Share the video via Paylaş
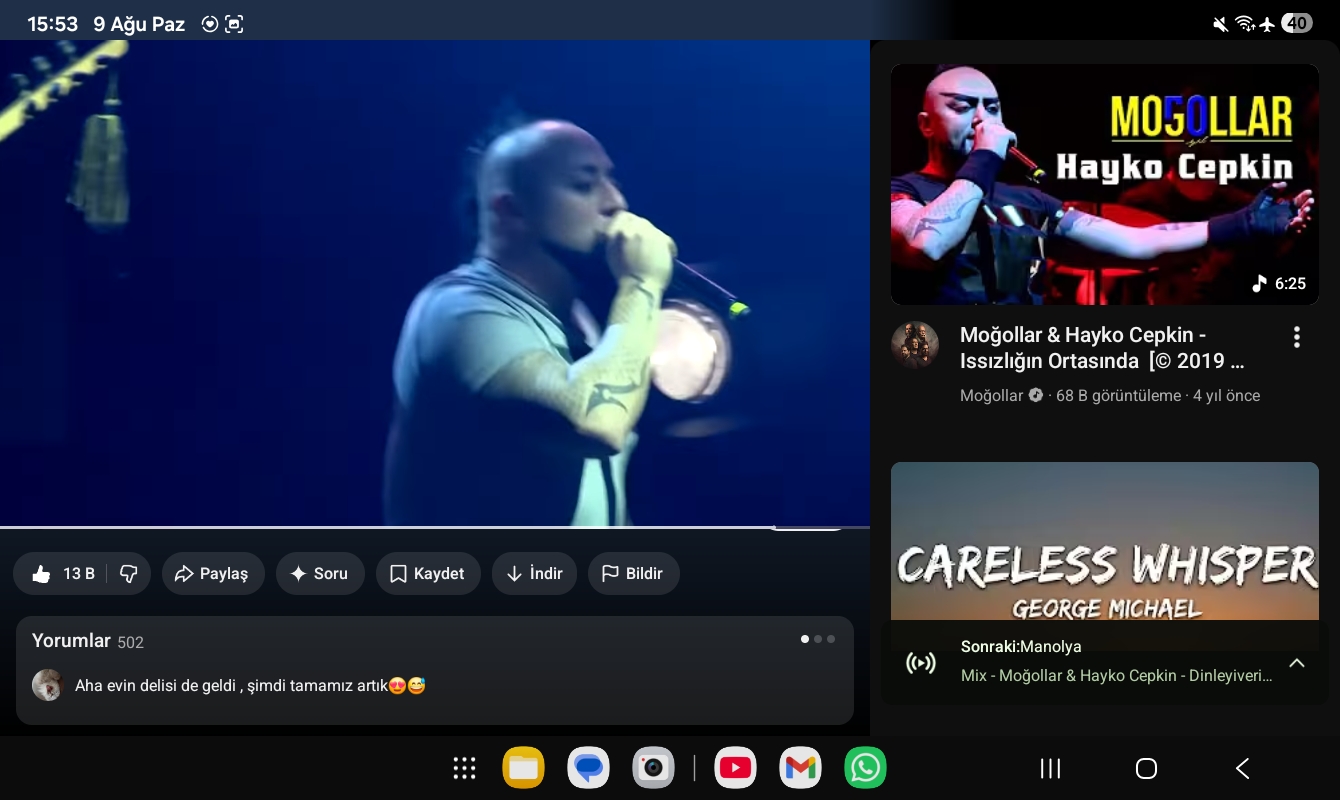 tap(213, 574)
